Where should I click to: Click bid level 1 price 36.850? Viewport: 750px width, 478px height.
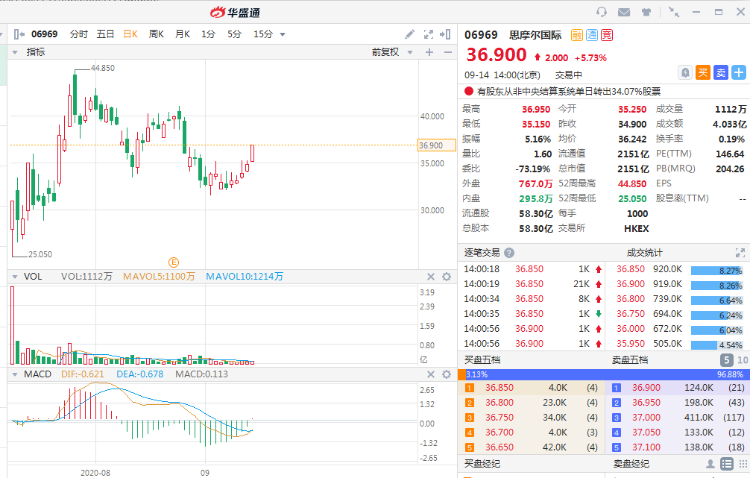[499, 388]
